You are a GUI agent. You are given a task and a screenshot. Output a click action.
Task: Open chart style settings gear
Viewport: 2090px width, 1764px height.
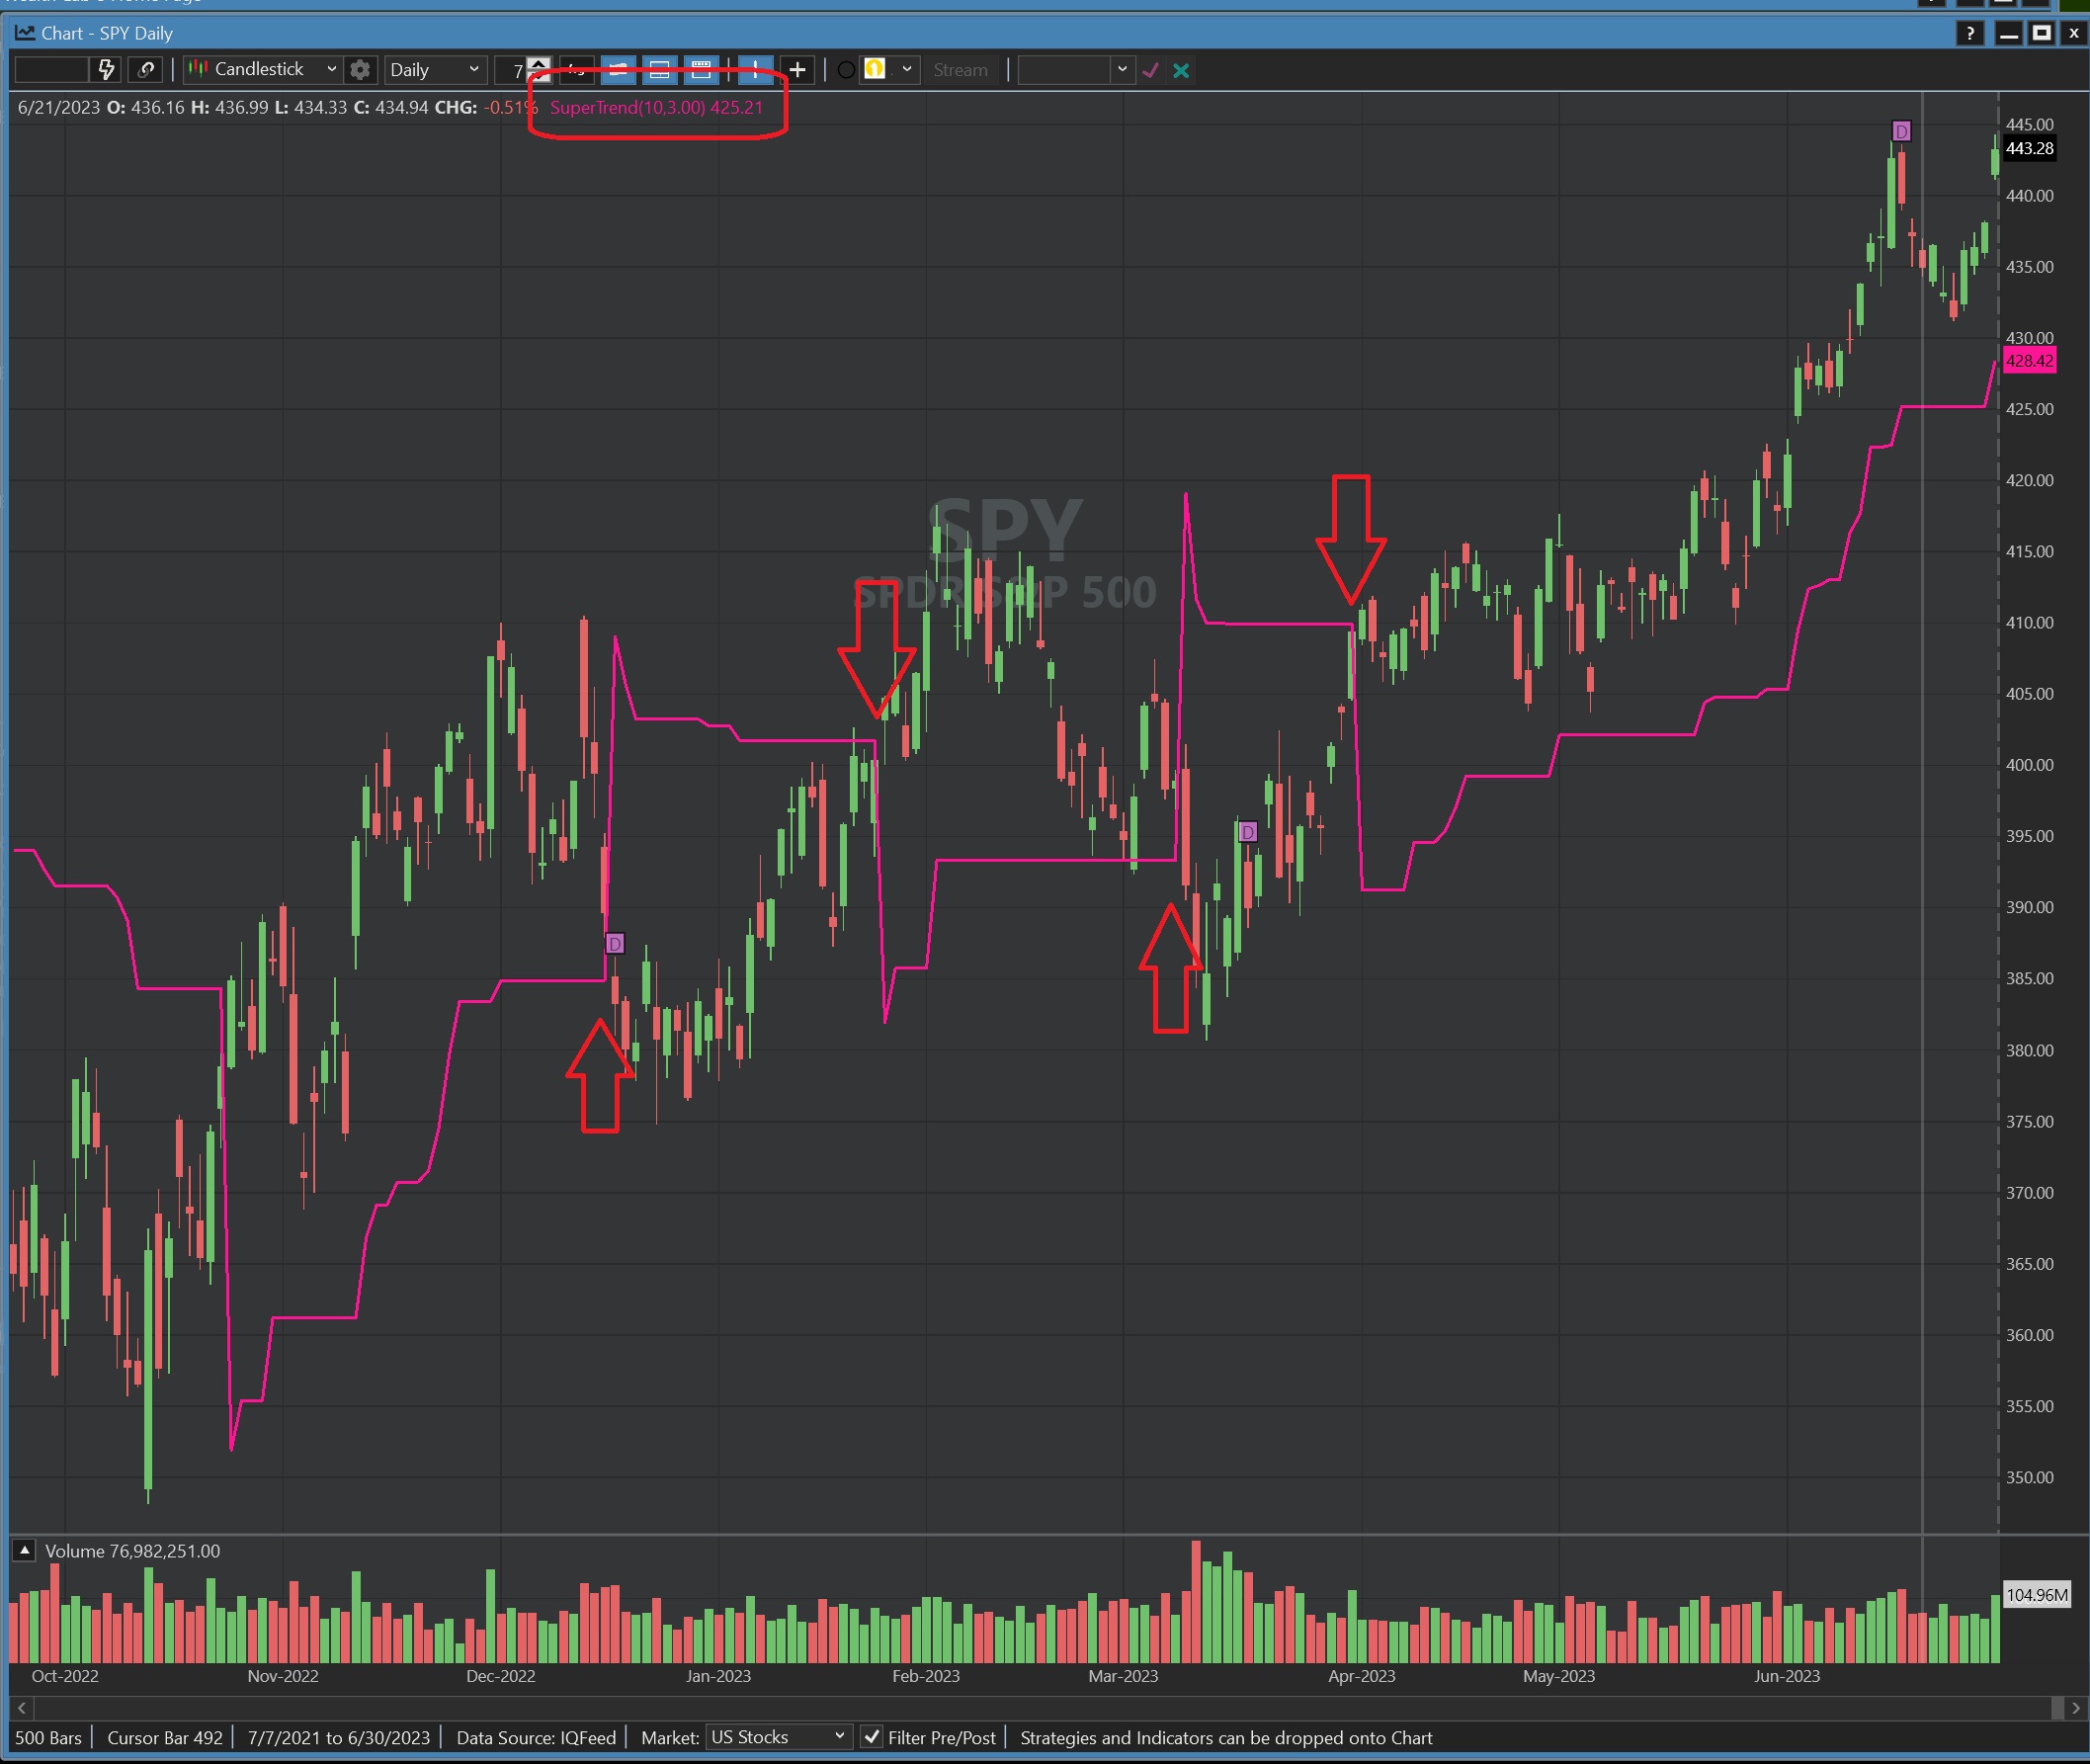click(360, 69)
